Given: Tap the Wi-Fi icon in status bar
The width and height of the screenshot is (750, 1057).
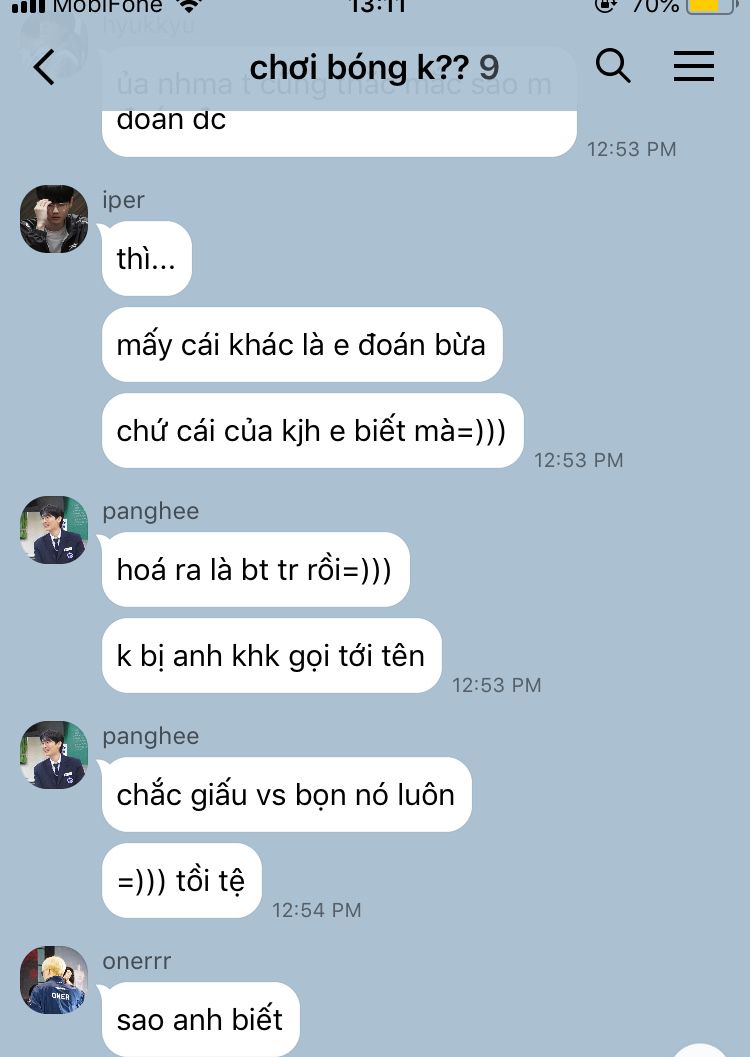Looking at the screenshot, I should (x=189, y=6).
